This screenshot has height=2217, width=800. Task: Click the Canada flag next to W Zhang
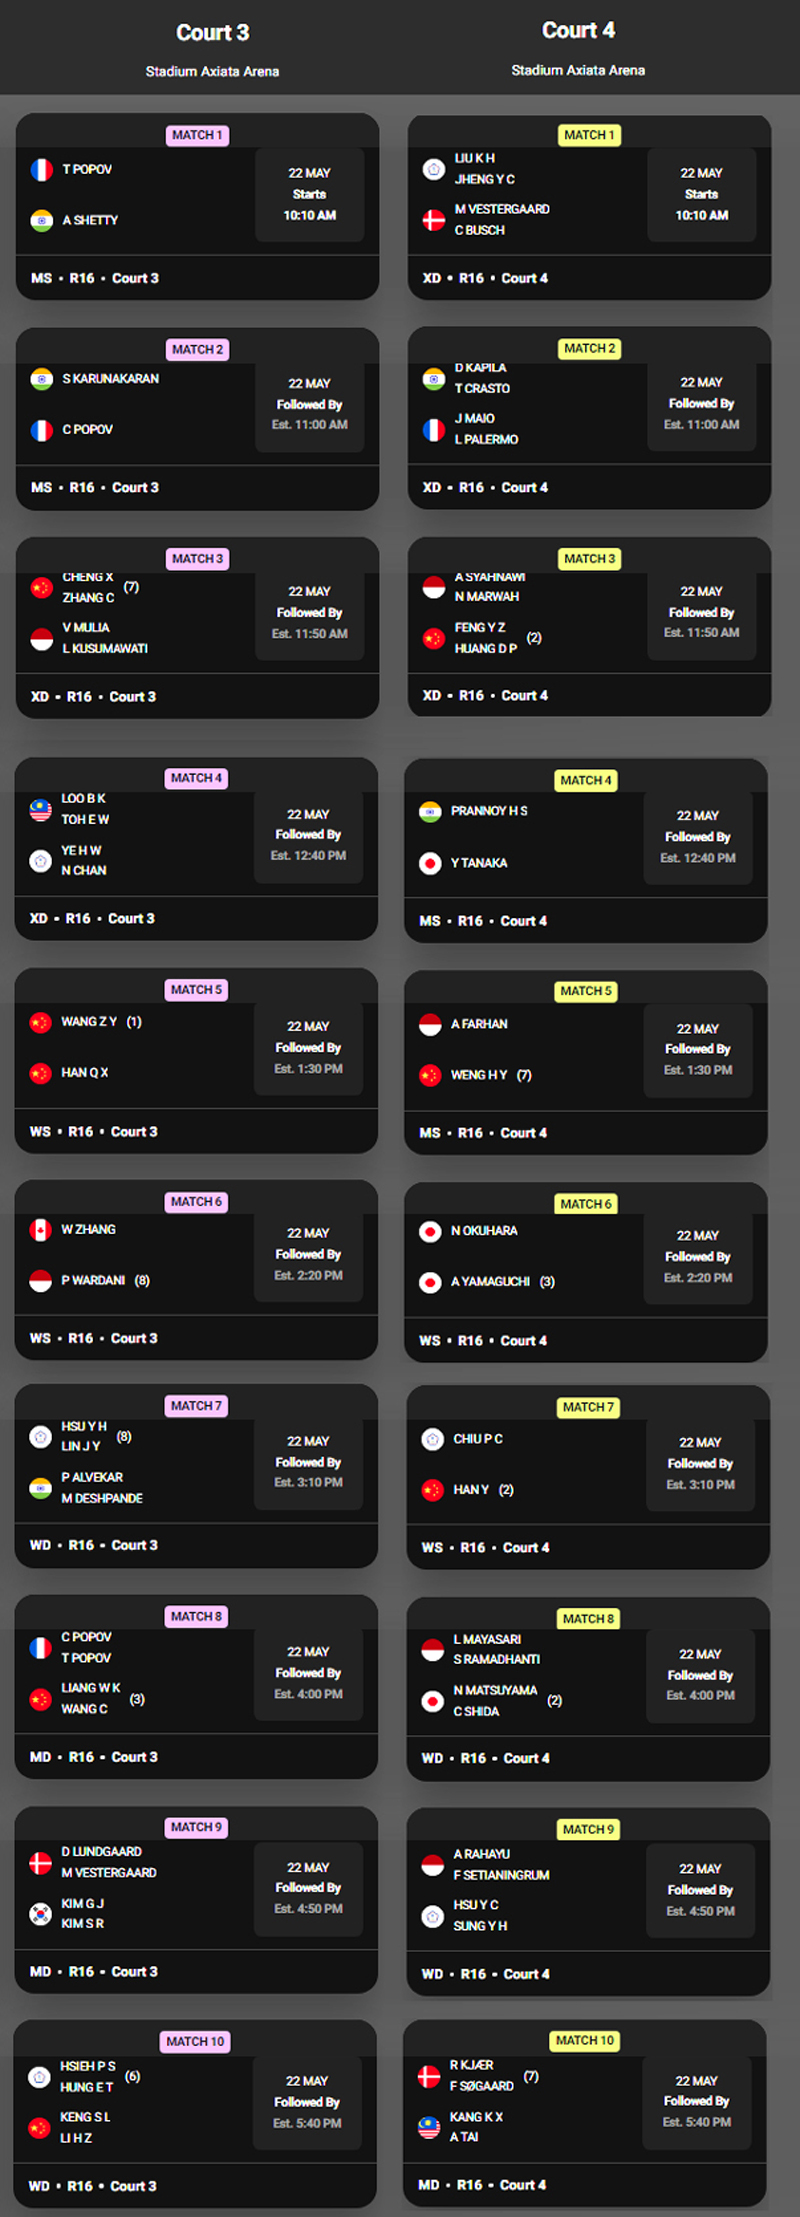click(x=40, y=1229)
